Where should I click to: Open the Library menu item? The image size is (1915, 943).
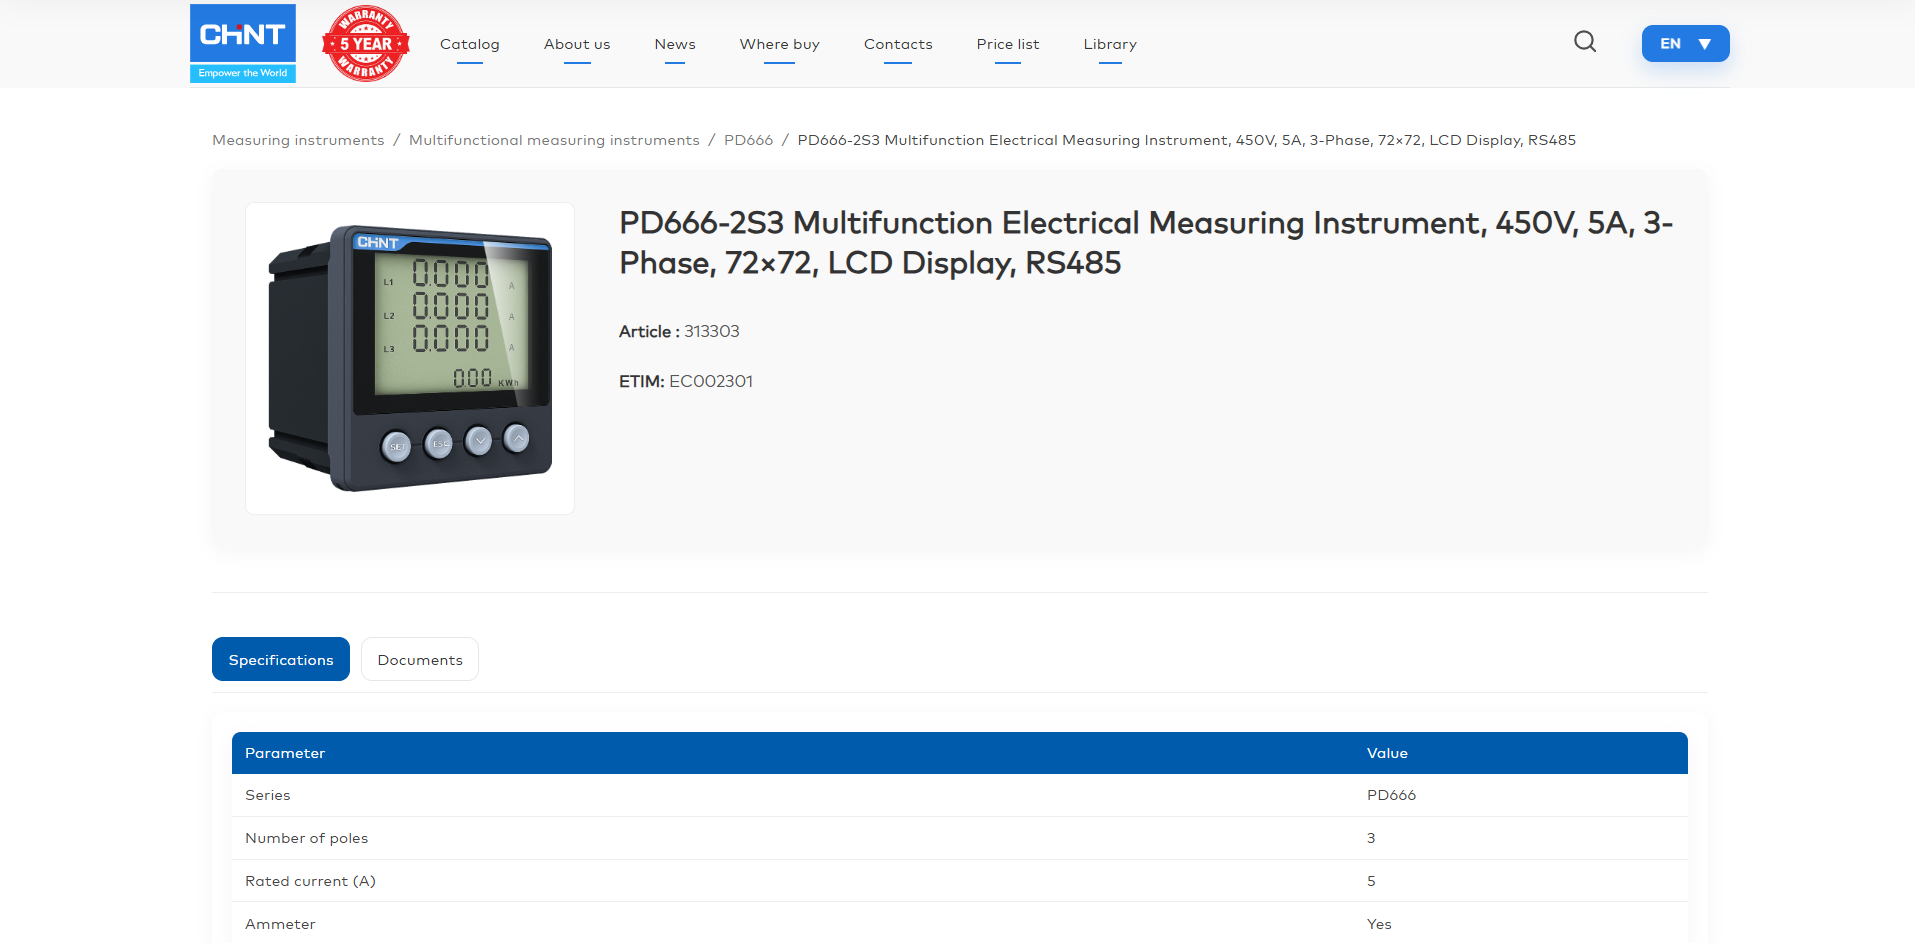[x=1110, y=44]
